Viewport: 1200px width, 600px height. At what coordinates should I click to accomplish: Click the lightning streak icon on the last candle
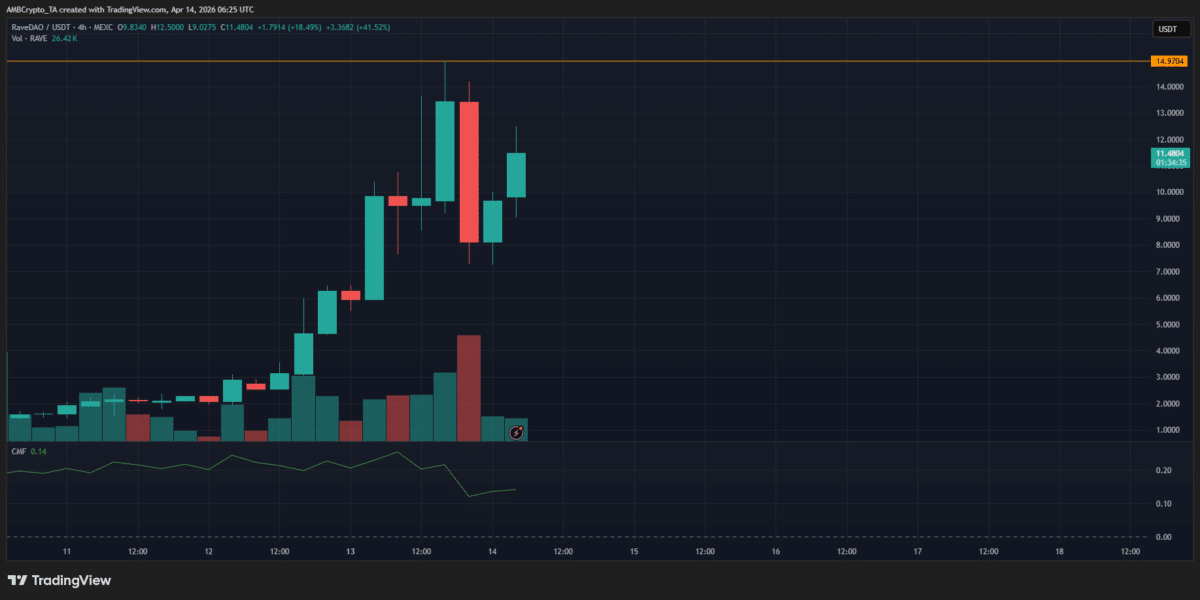[x=516, y=432]
